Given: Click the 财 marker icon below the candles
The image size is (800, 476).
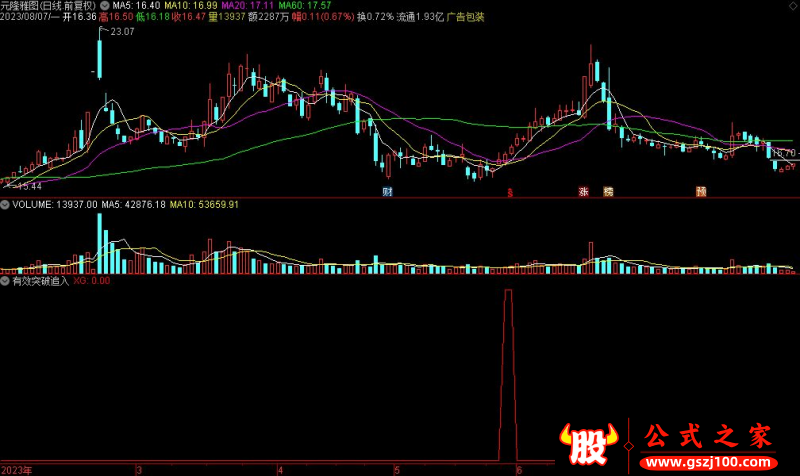Looking at the screenshot, I should (387, 192).
